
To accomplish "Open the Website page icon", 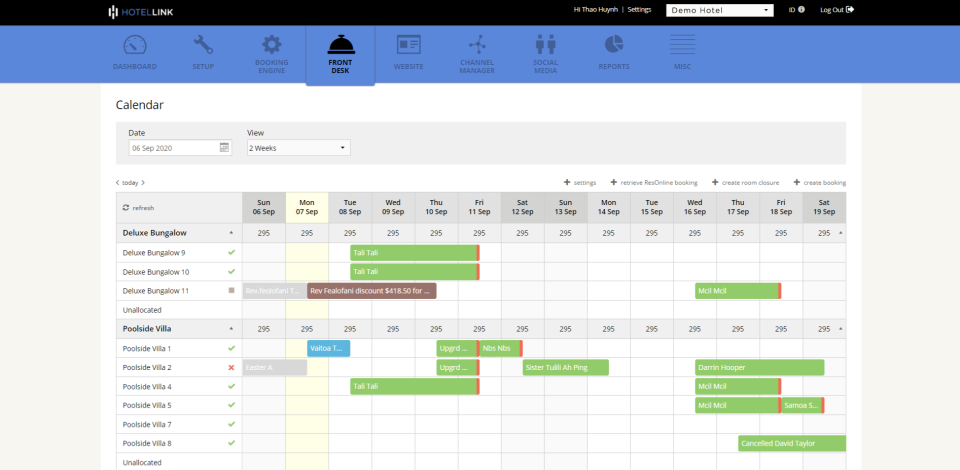I will [408, 45].
